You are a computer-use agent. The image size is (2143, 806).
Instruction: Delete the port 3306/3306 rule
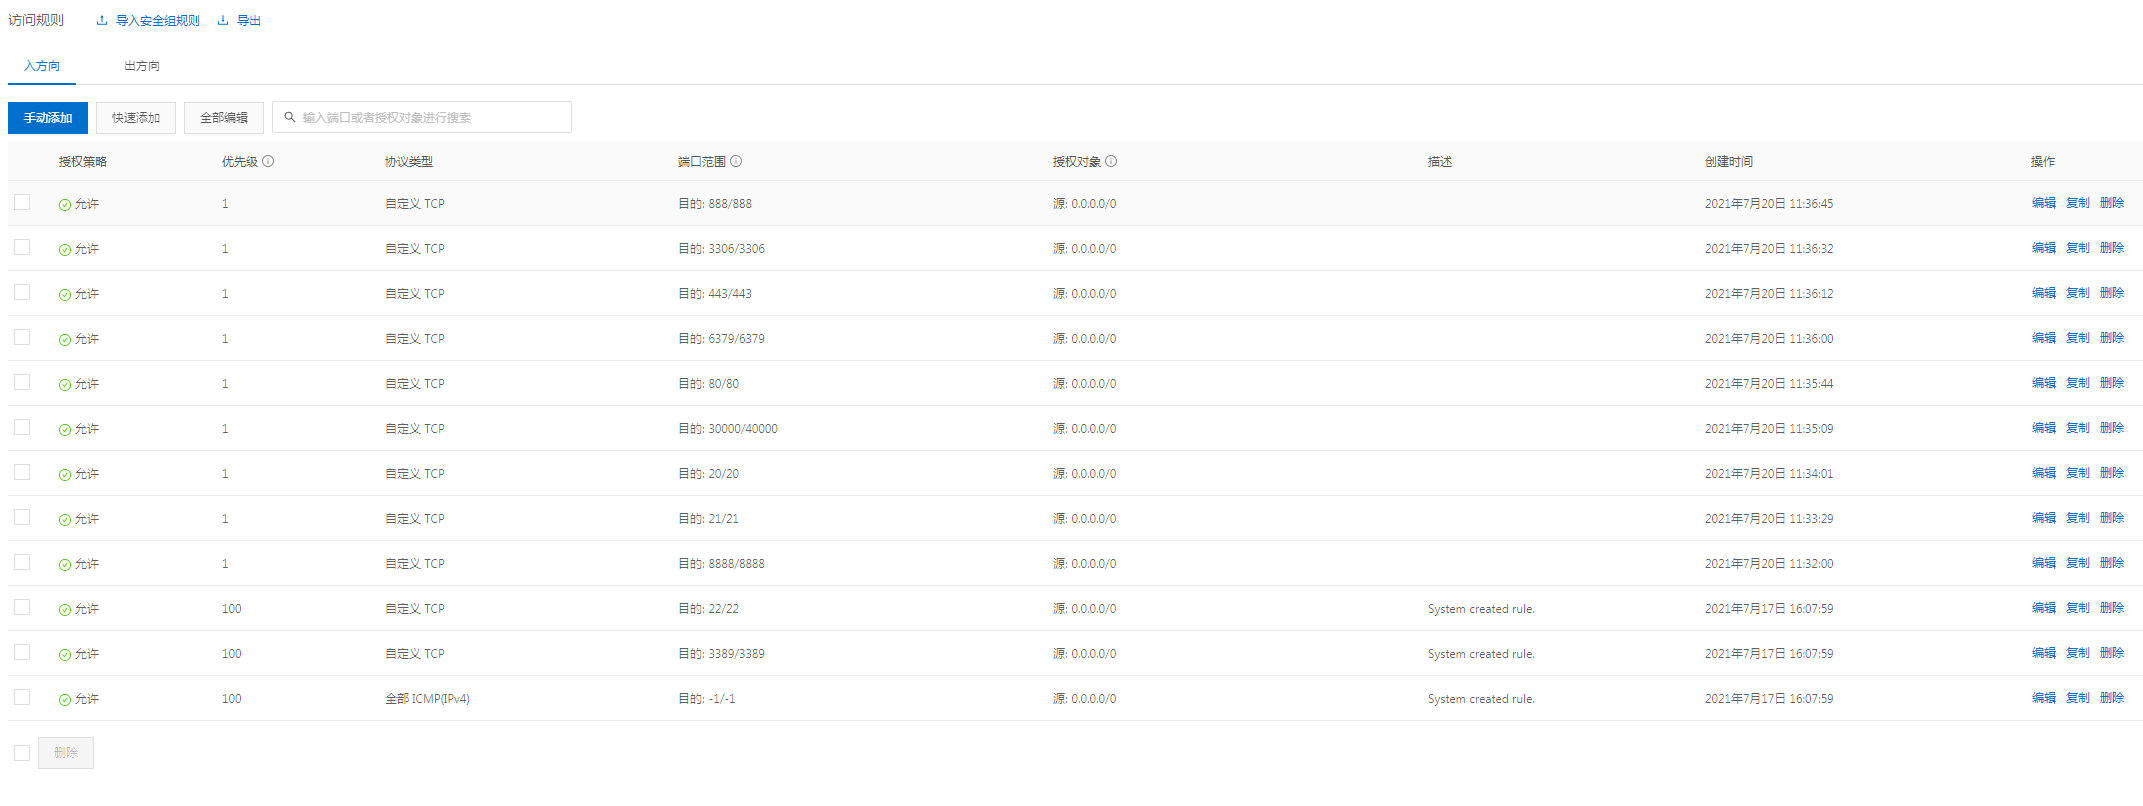pos(2112,248)
